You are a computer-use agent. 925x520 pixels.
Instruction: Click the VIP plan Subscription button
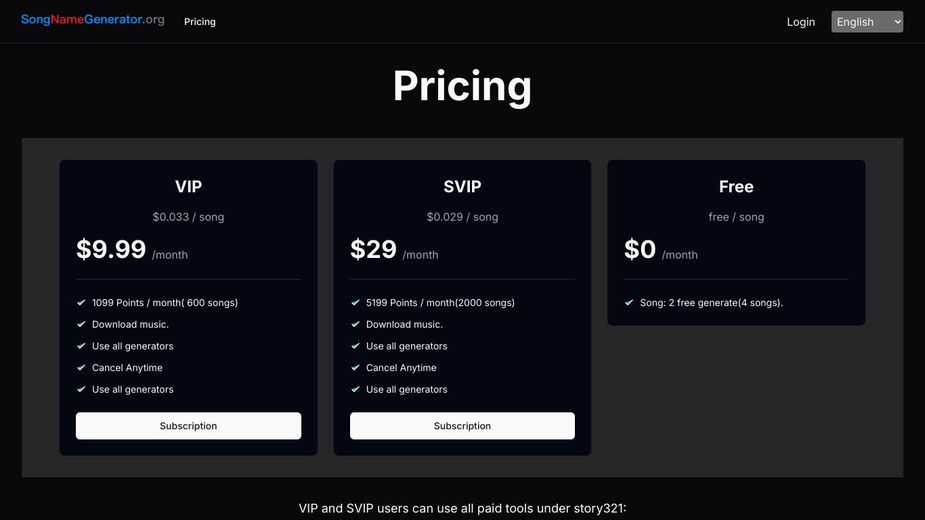(x=188, y=426)
